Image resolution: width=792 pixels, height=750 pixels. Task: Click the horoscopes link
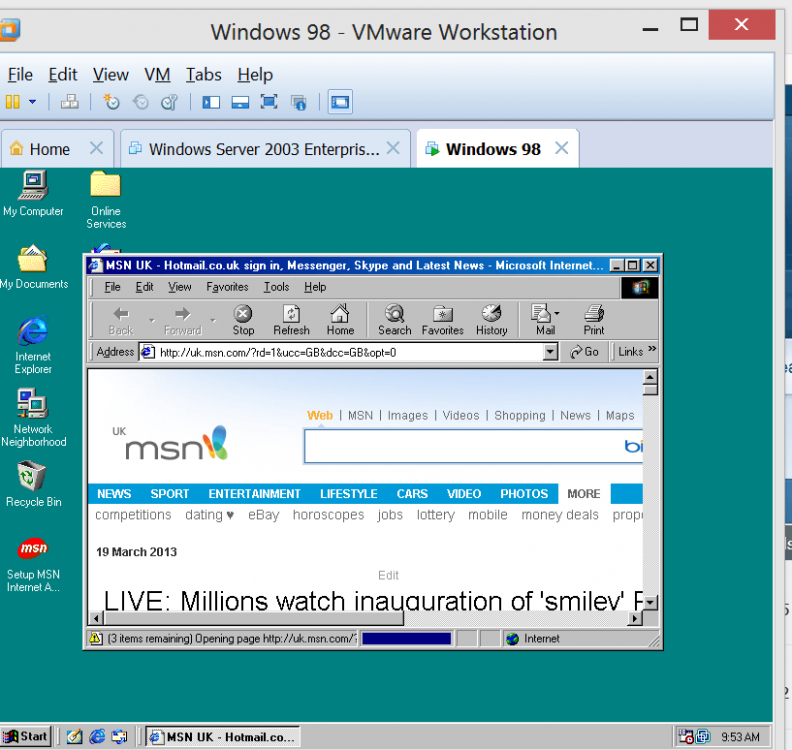(x=328, y=515)
